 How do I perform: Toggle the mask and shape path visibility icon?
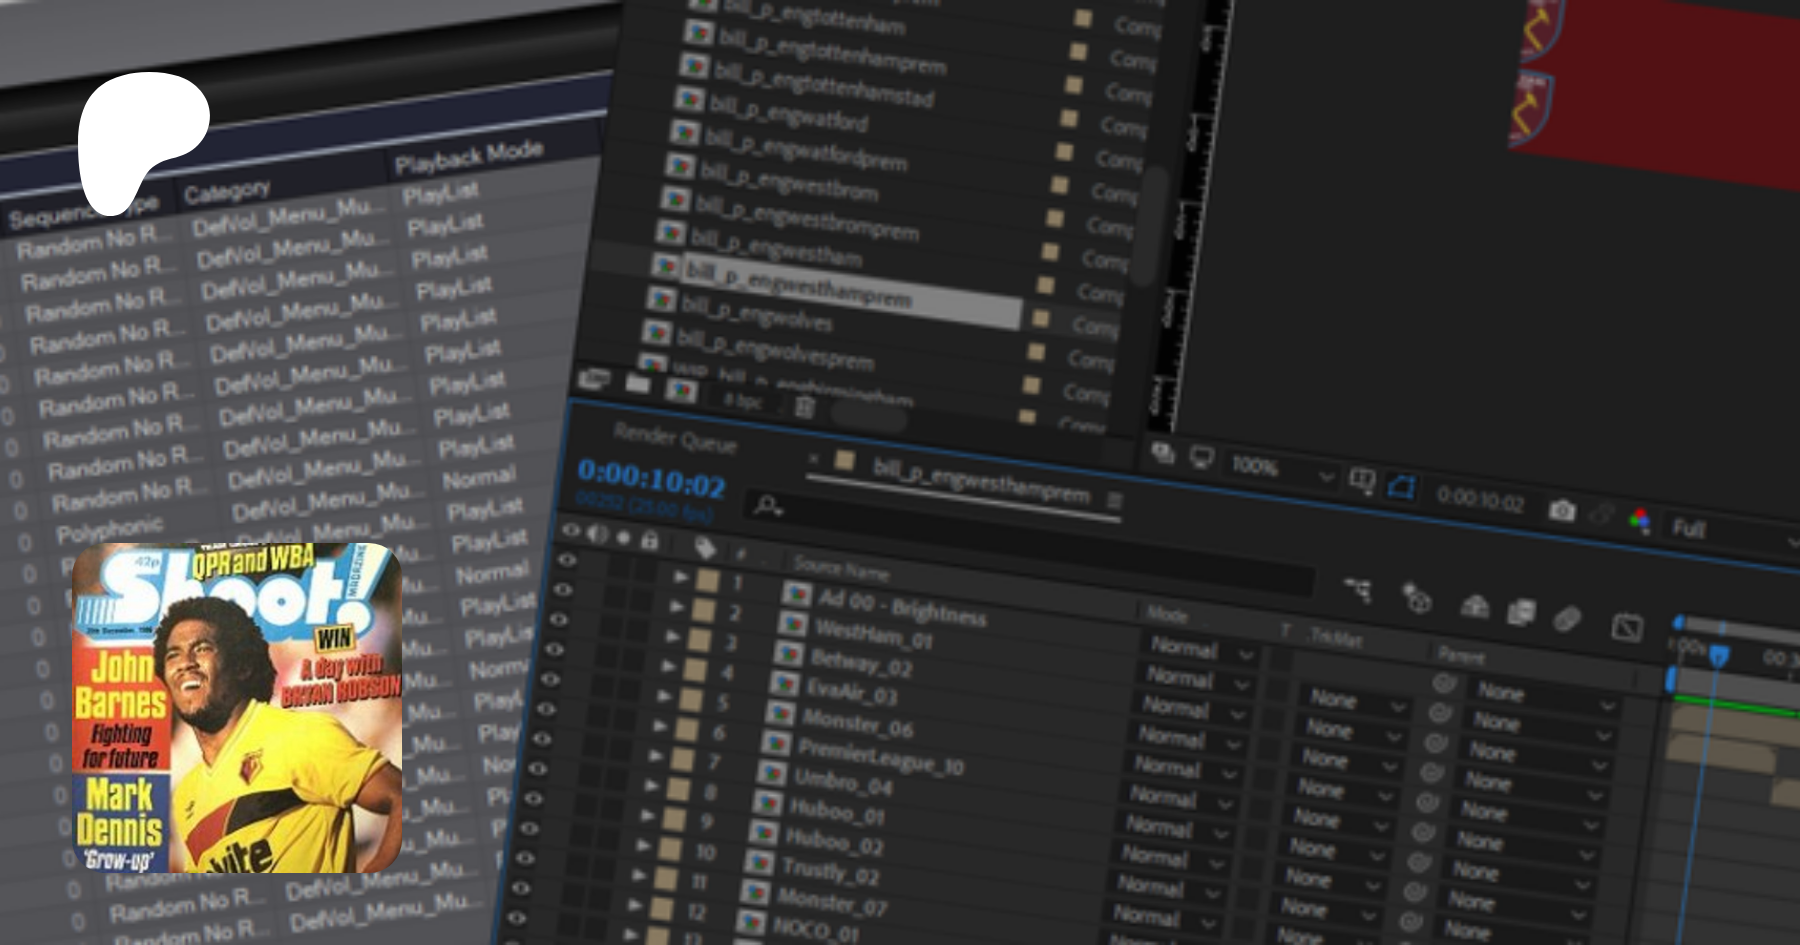pos(1401,487)
